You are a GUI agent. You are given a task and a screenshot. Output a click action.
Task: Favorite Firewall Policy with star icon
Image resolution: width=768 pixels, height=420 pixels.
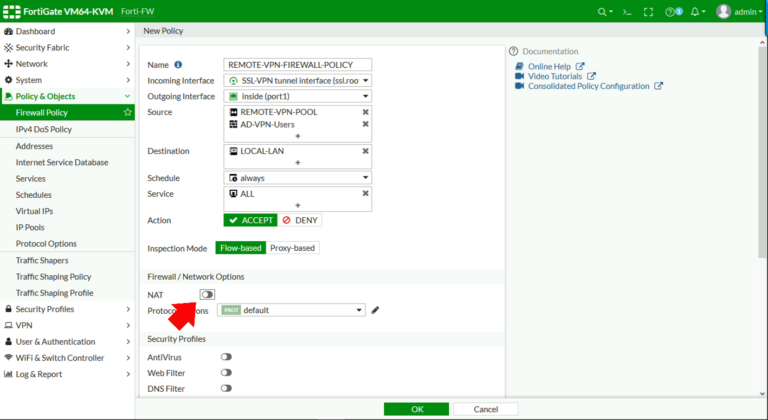point(128,112)
